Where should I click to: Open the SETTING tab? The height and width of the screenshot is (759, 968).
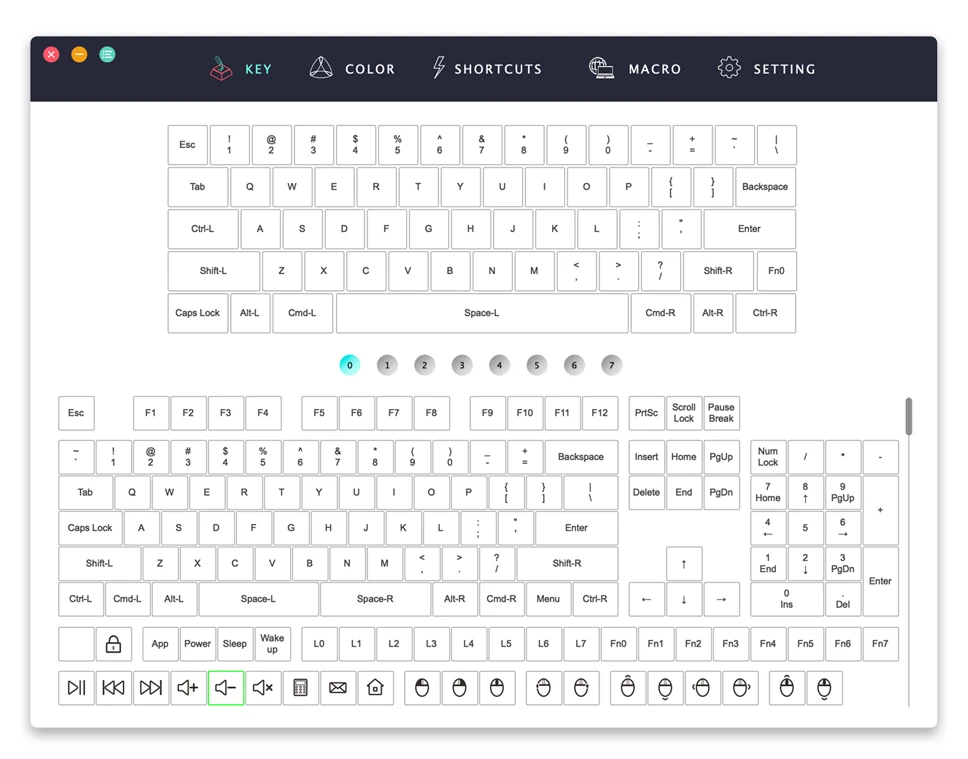click(784, 69)
